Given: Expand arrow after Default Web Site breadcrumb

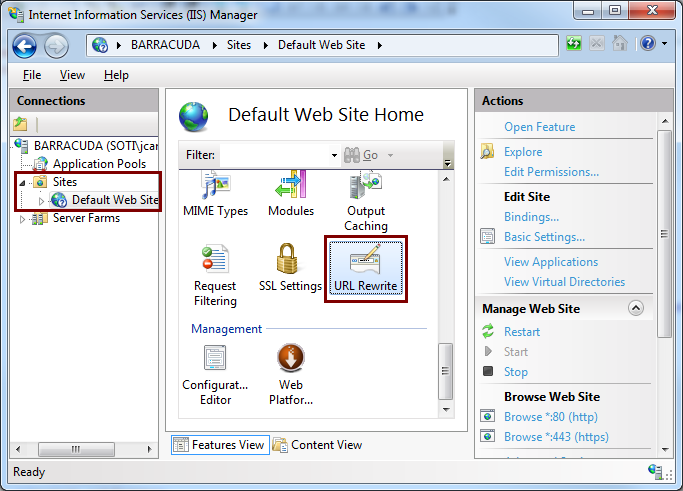Looking at the screenshot, I should [x=380, y=45].
